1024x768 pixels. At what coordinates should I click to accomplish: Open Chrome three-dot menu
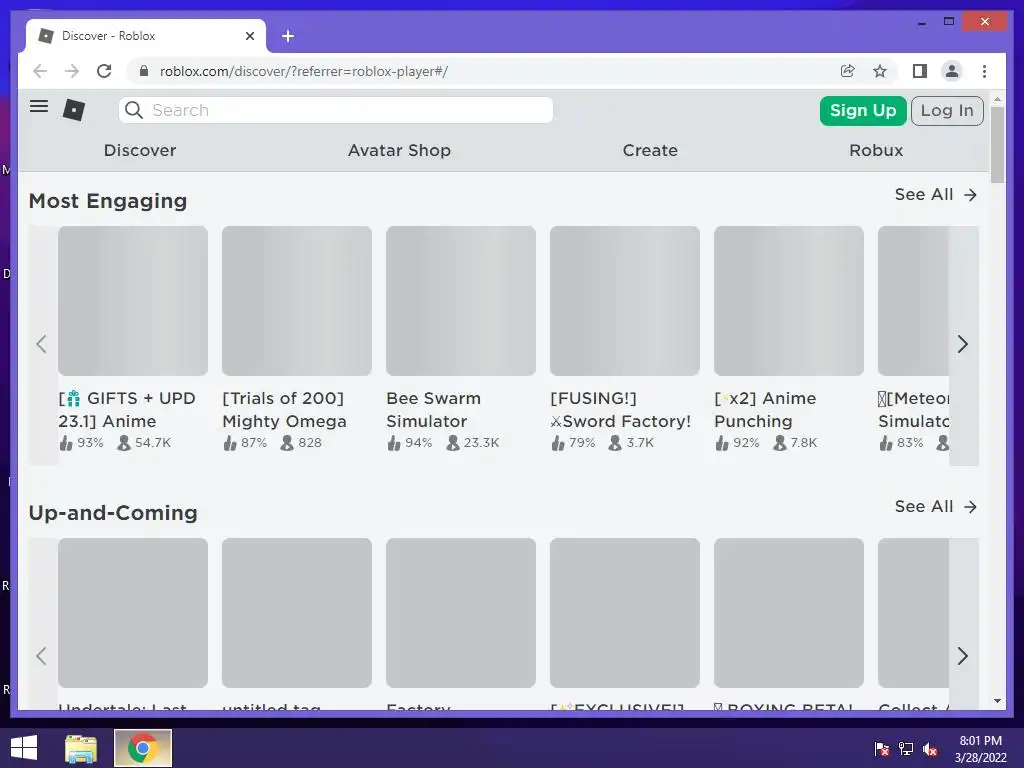pos(984,71)
